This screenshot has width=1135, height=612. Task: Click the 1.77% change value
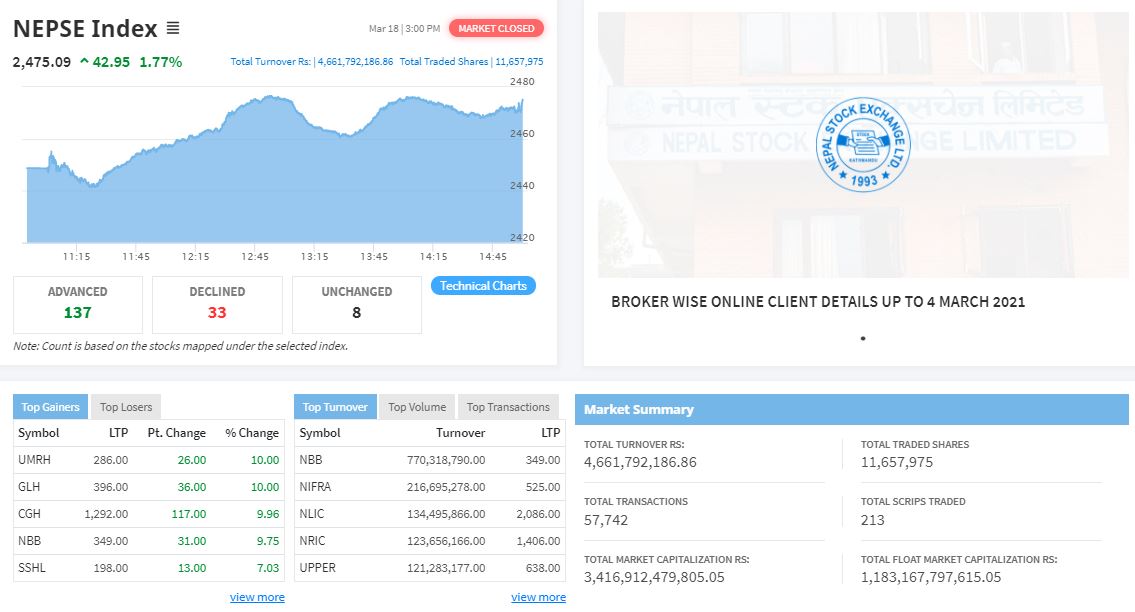tap(161, 62)
